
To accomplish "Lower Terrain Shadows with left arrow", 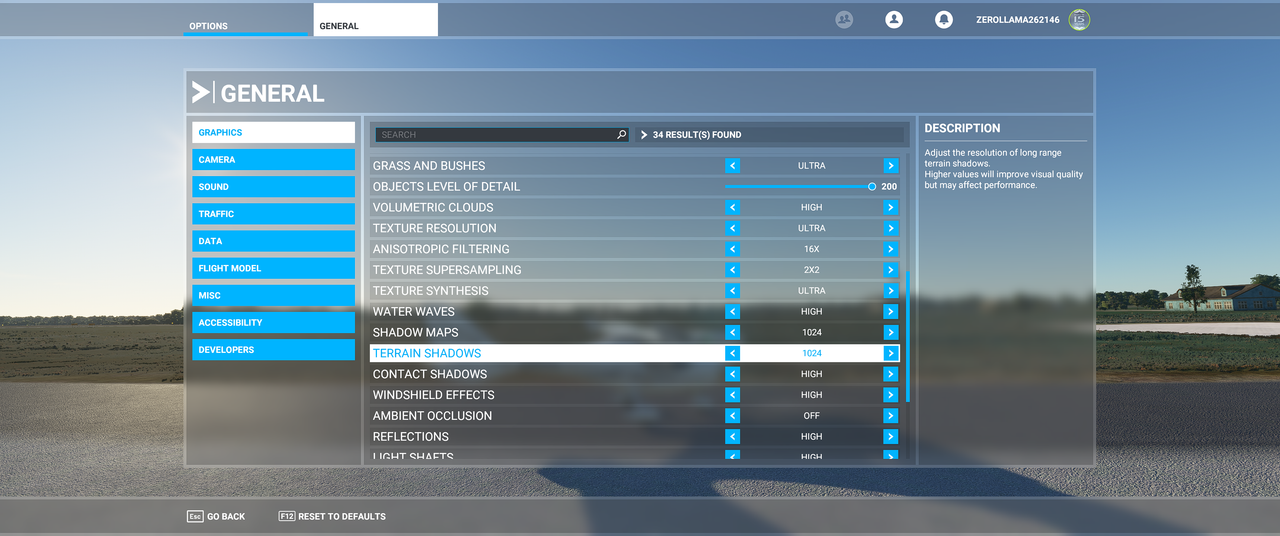I will pos(732,353).
